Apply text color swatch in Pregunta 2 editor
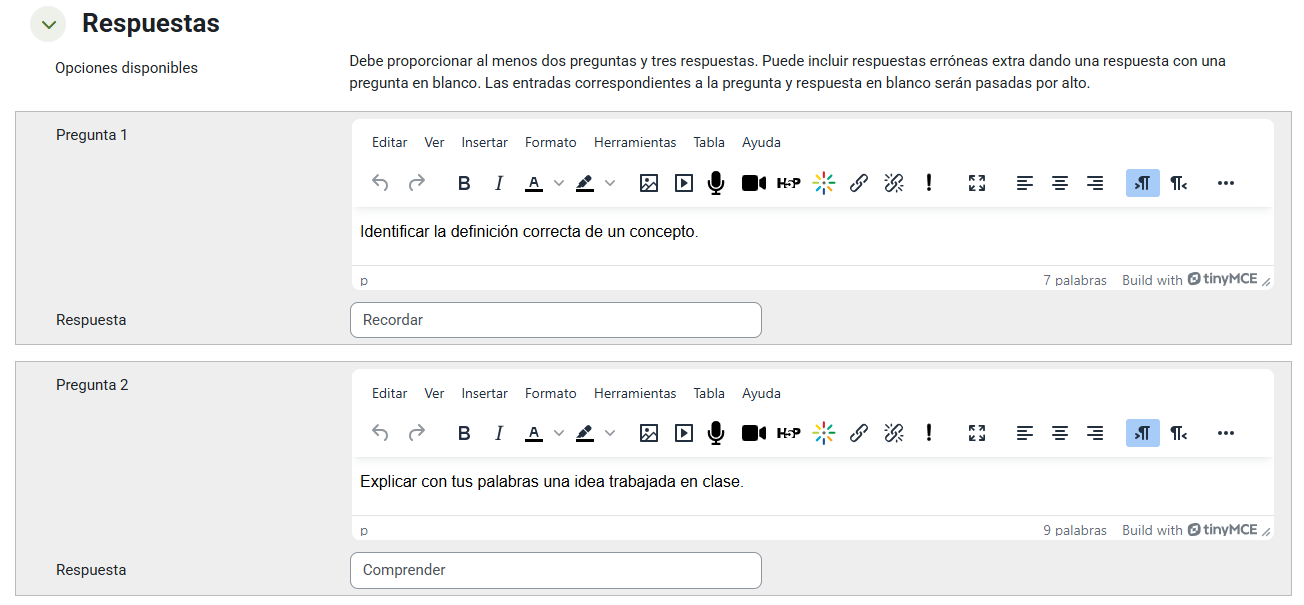 click(x=534, y=433)
